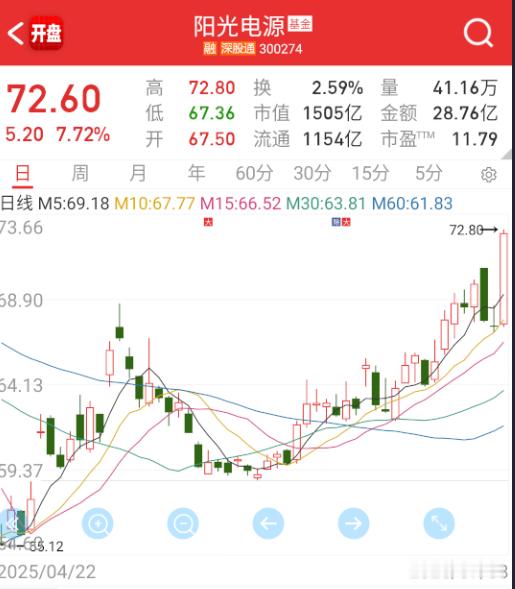Switch to the 60分 chart tab

click(x=254, y=174)
